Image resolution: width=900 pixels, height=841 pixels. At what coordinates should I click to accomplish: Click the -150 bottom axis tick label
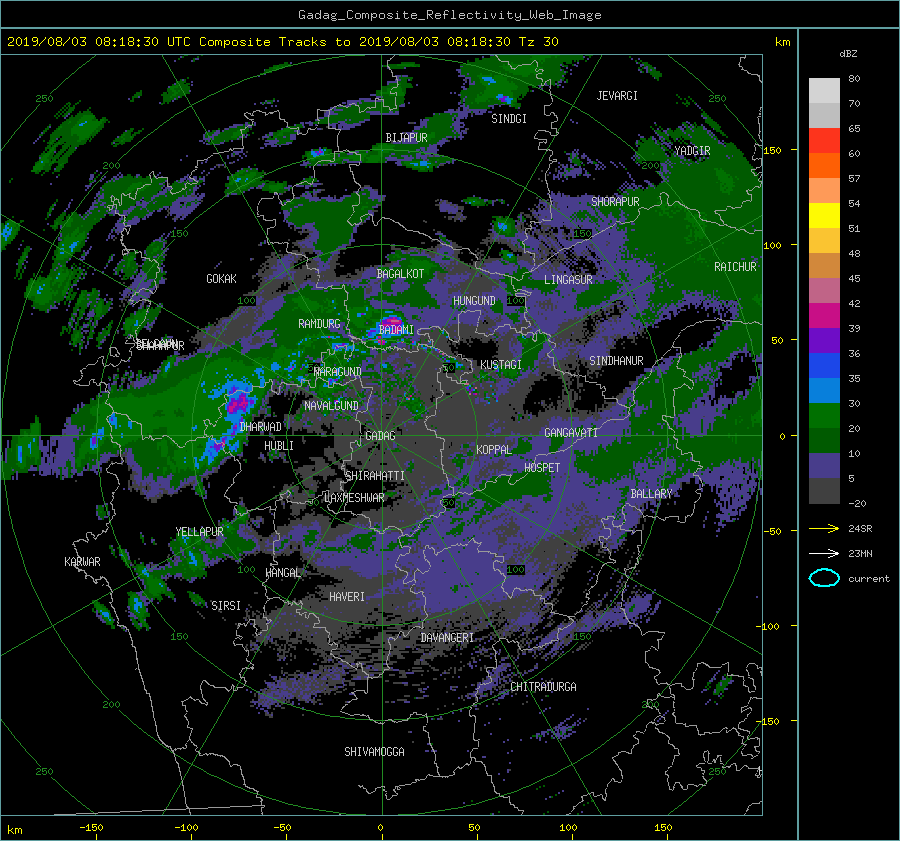[x=91, y=828]
